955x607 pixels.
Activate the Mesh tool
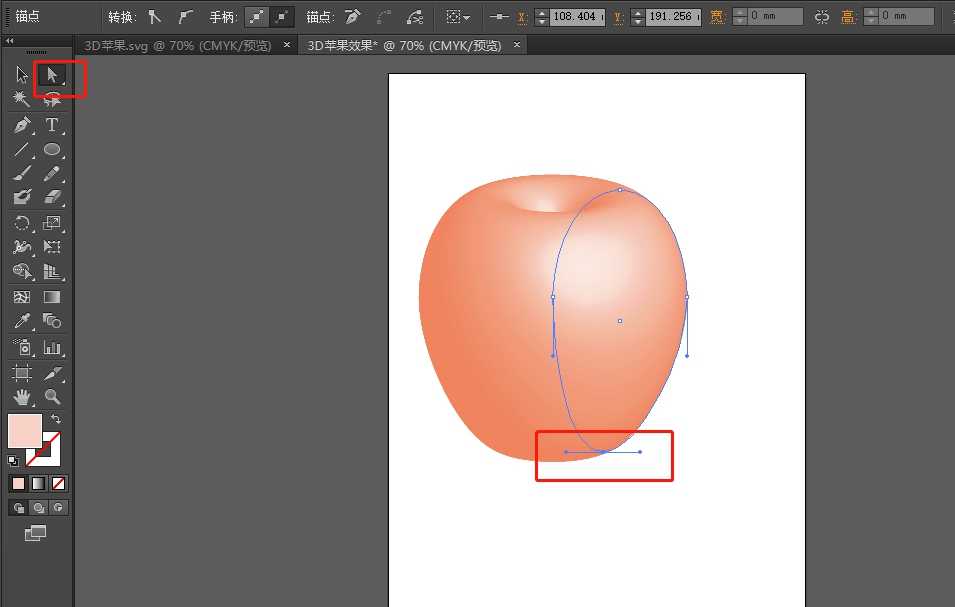click(x=20, y=296)
